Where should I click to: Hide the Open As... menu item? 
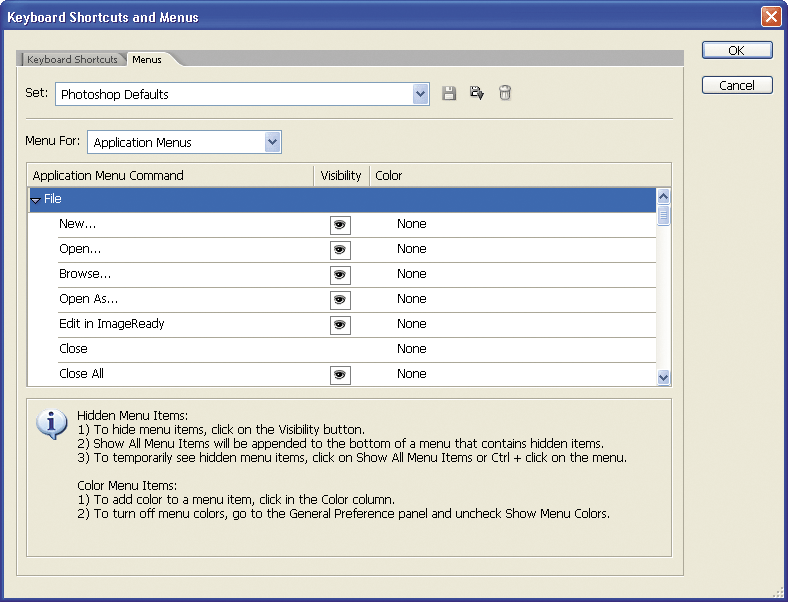[340, 300]
